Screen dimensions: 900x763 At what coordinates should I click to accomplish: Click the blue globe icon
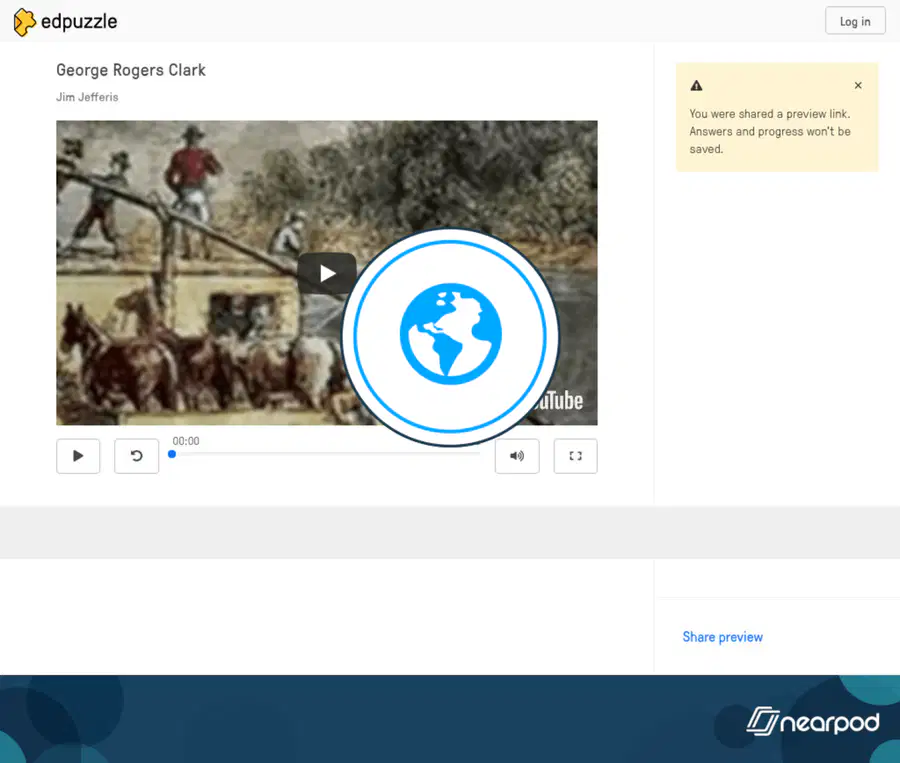coord(451,335)
